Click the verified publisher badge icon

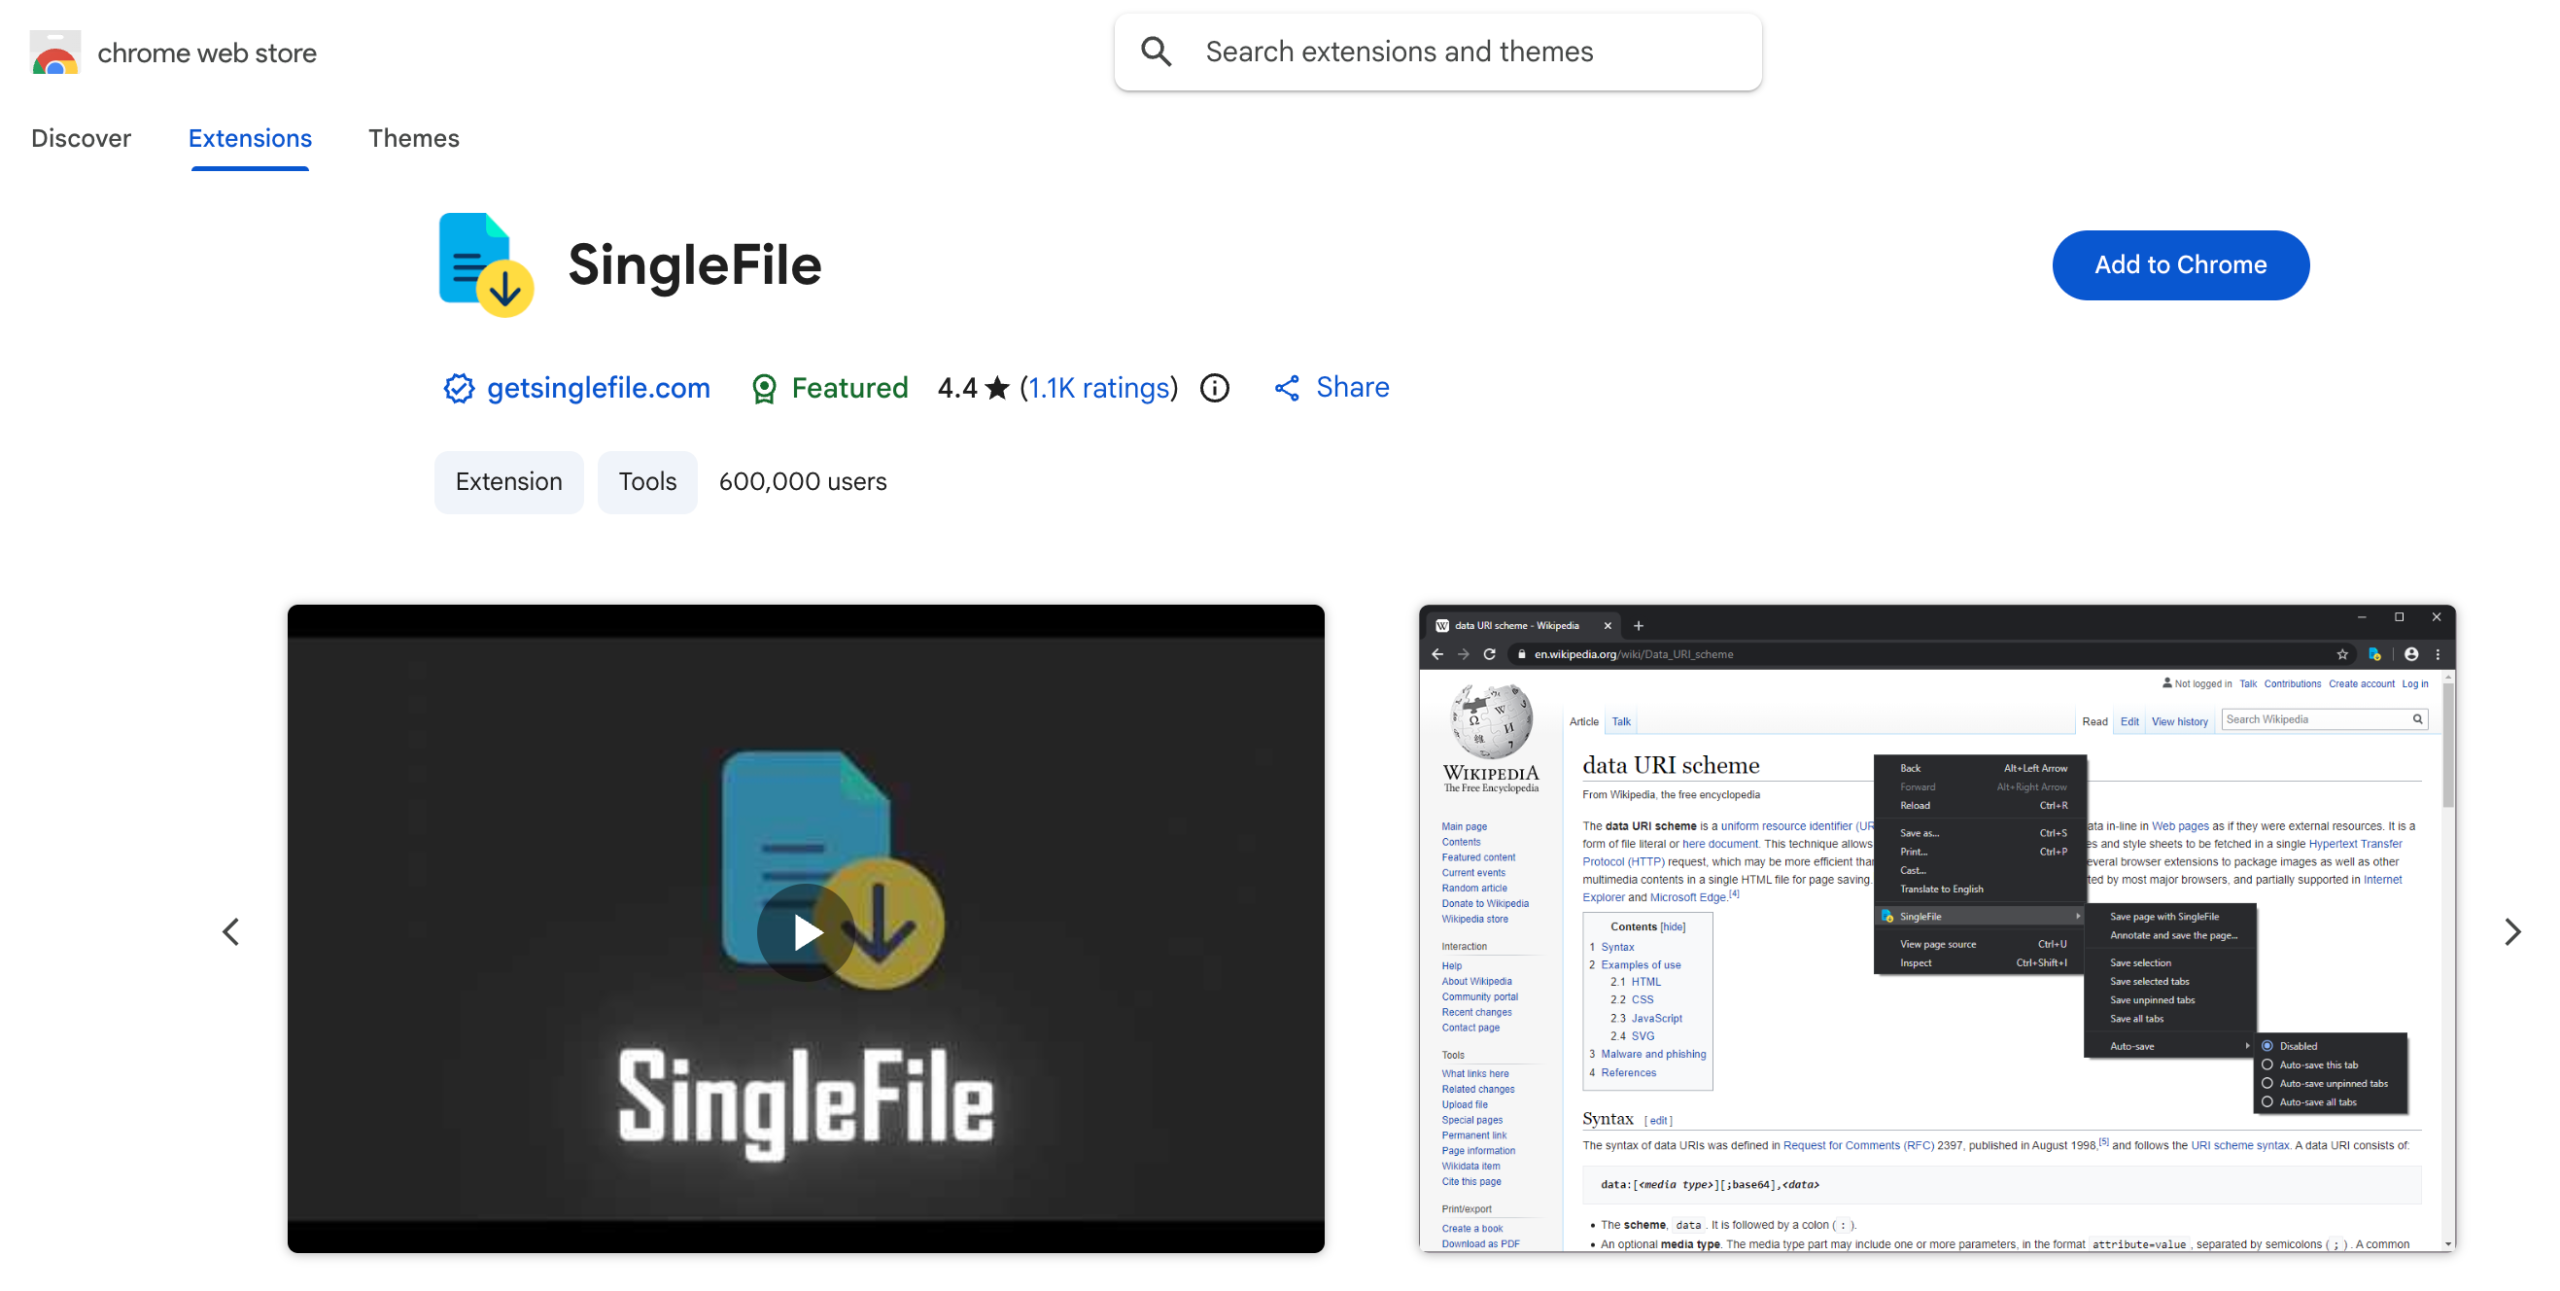tap(458, 388)
